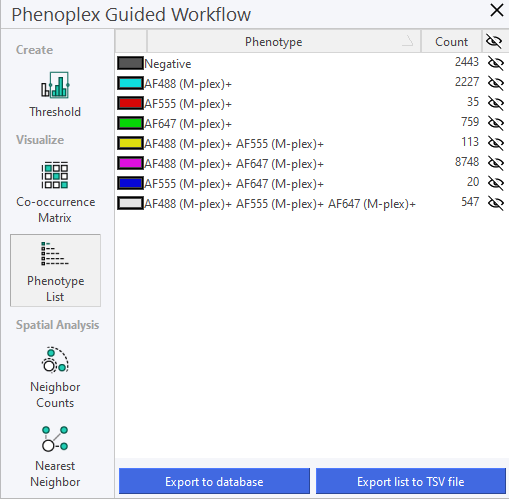Select the AF488+ AF555+ AF647+ phenotype name
509x499 pixels.
click(280, 204)
